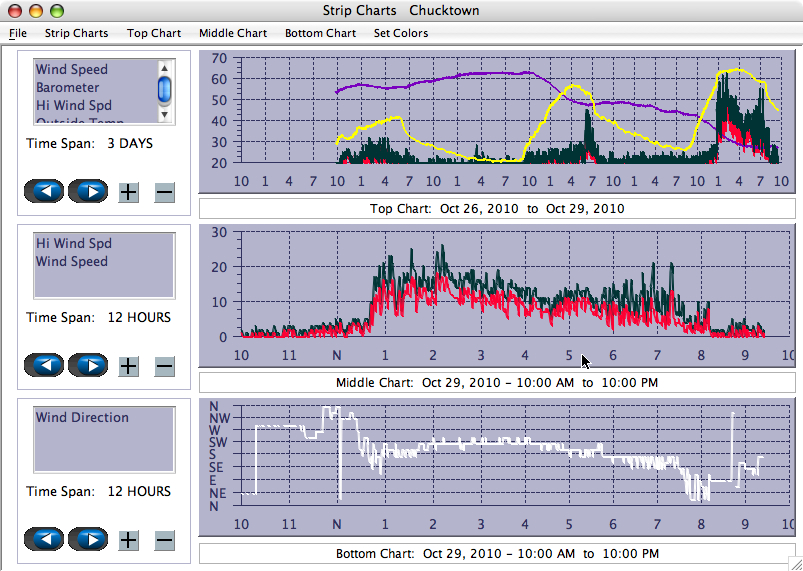Open the Set Colors menu
The image size is (803, 571).
(x=400, y=33)
